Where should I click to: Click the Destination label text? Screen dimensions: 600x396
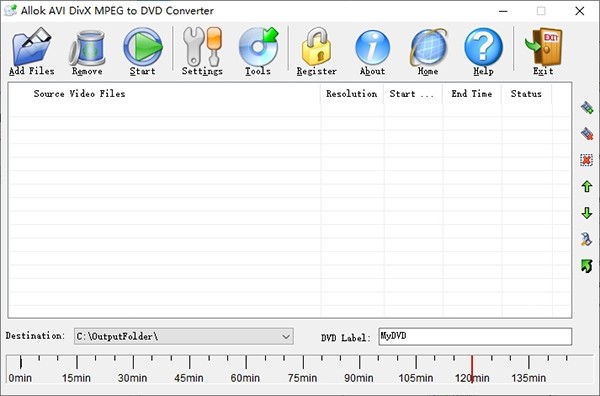pyautogui.click(x=35, y=336)
